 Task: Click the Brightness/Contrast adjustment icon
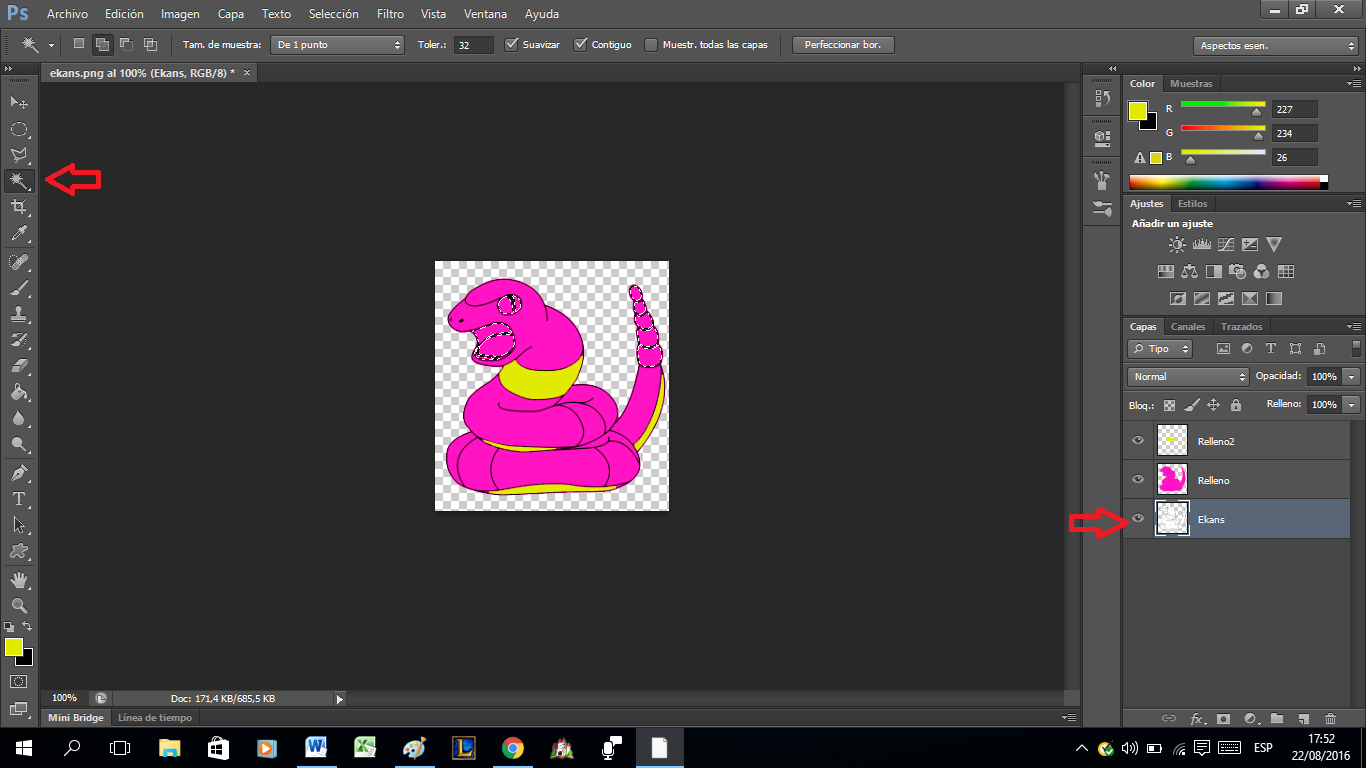(1177, 244)
